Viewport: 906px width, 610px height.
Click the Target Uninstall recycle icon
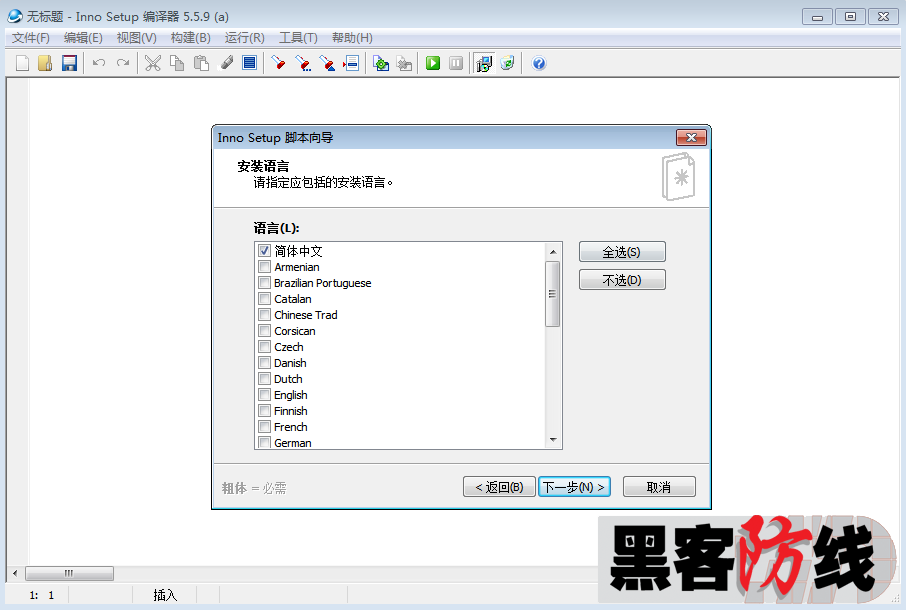507,63
